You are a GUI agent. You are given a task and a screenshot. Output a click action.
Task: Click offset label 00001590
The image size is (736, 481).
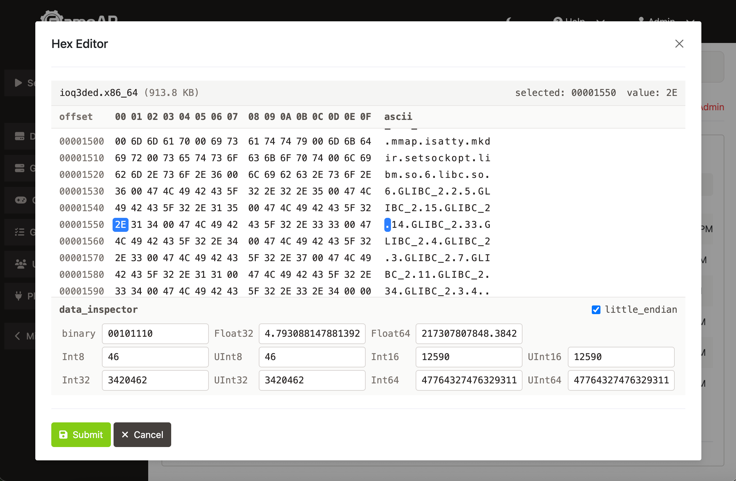click(x=82, y=291)
